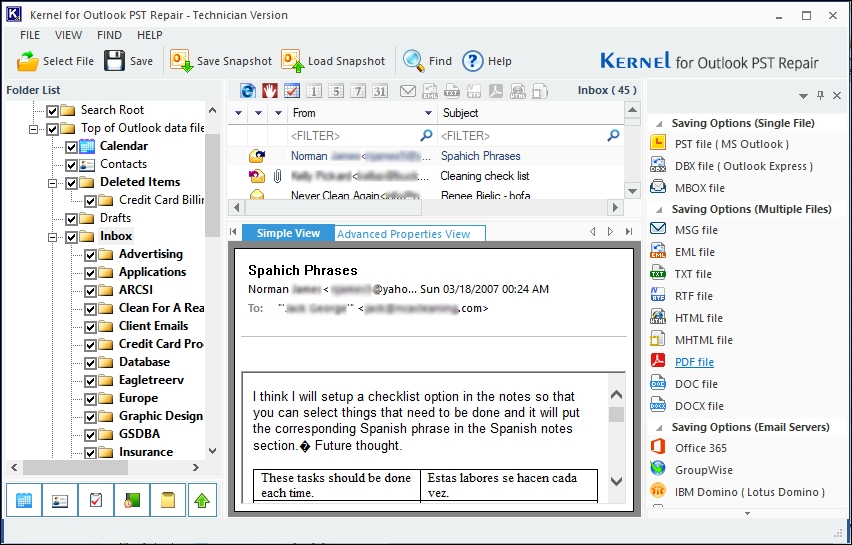Expand more saving options at panel bottom
The image size is (852, 545).
click(x=747, y=513)
